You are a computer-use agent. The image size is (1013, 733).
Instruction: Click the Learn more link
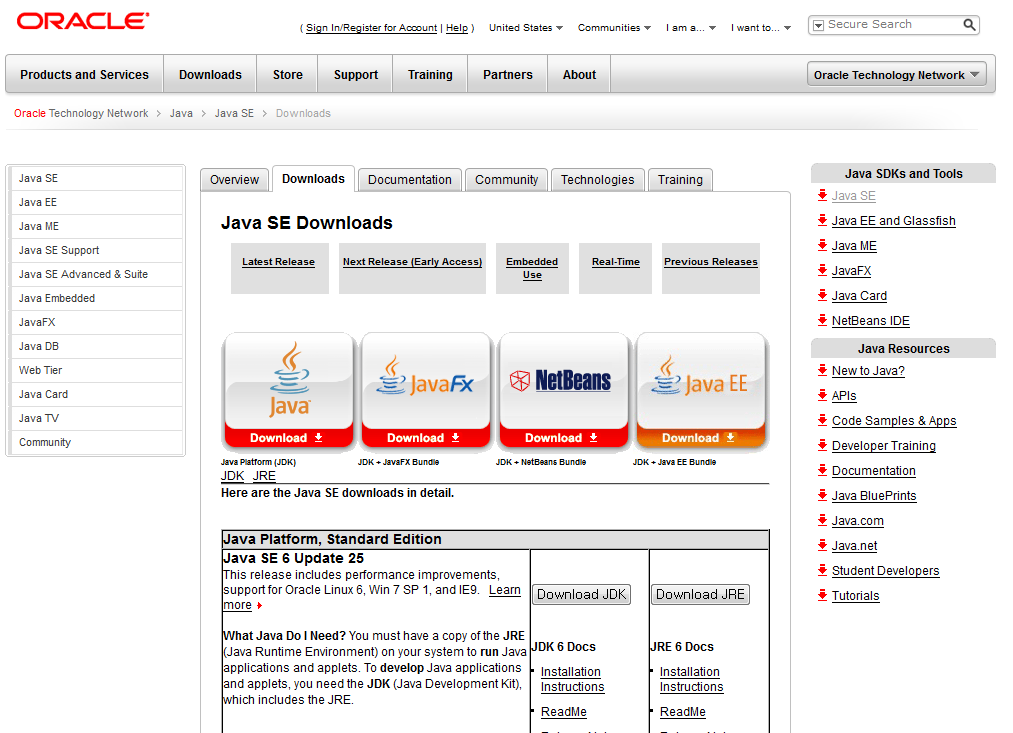pyautogui.click(x=505, y=590)
